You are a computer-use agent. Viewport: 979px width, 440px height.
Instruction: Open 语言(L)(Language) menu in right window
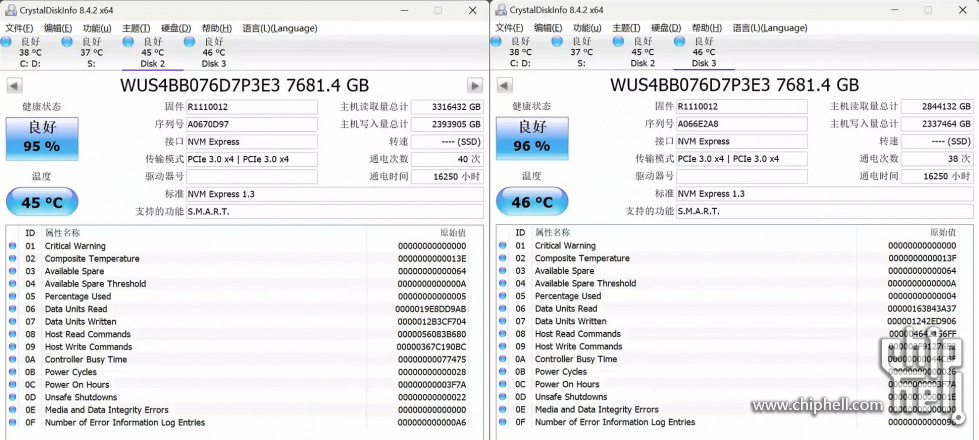770,28
